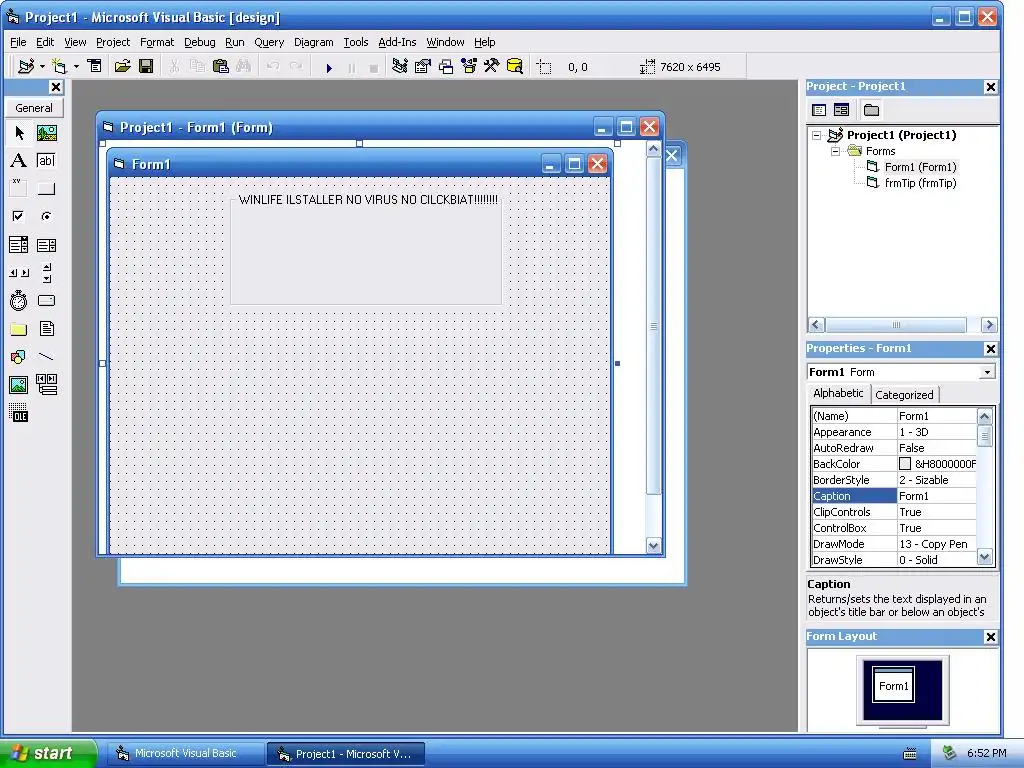This screenshot has width=1024, height=768.
Task: Select the DirListBox folder tool
Action: pyautogui.click(x=19, y=329)
